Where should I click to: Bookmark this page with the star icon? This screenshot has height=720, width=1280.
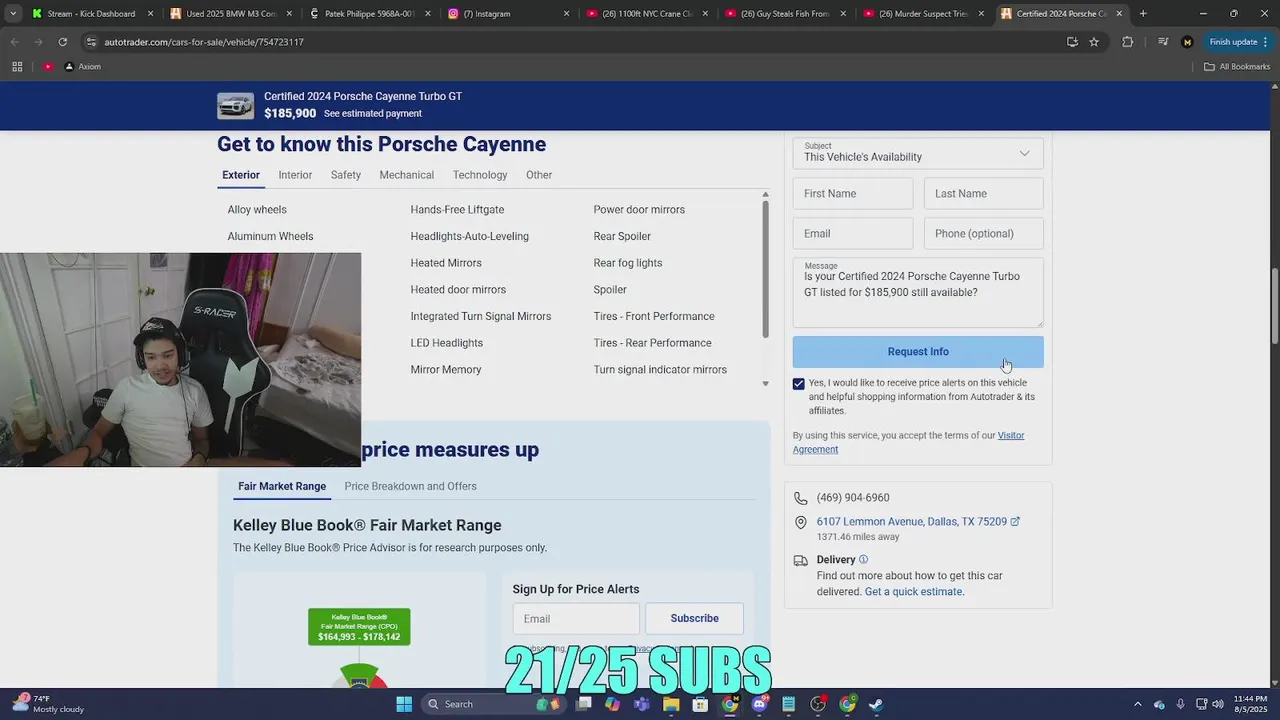coord(1094,42)
